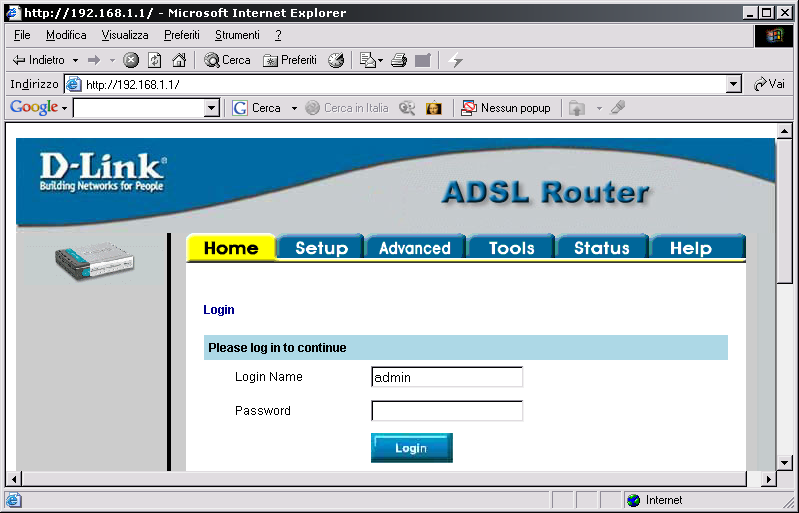Image resolution: width=799 pixels, height=513 pixels.
Task: Click the Vai go button
Action: (769, 85)
